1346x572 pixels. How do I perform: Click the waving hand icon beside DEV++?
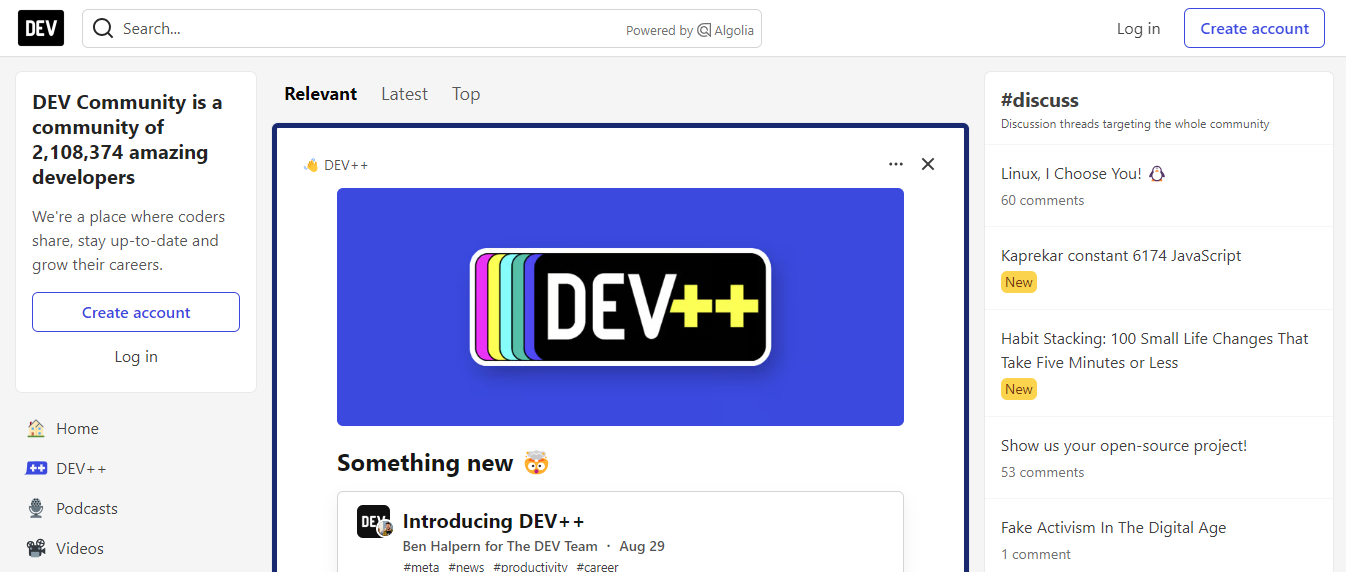coord(311,165)
